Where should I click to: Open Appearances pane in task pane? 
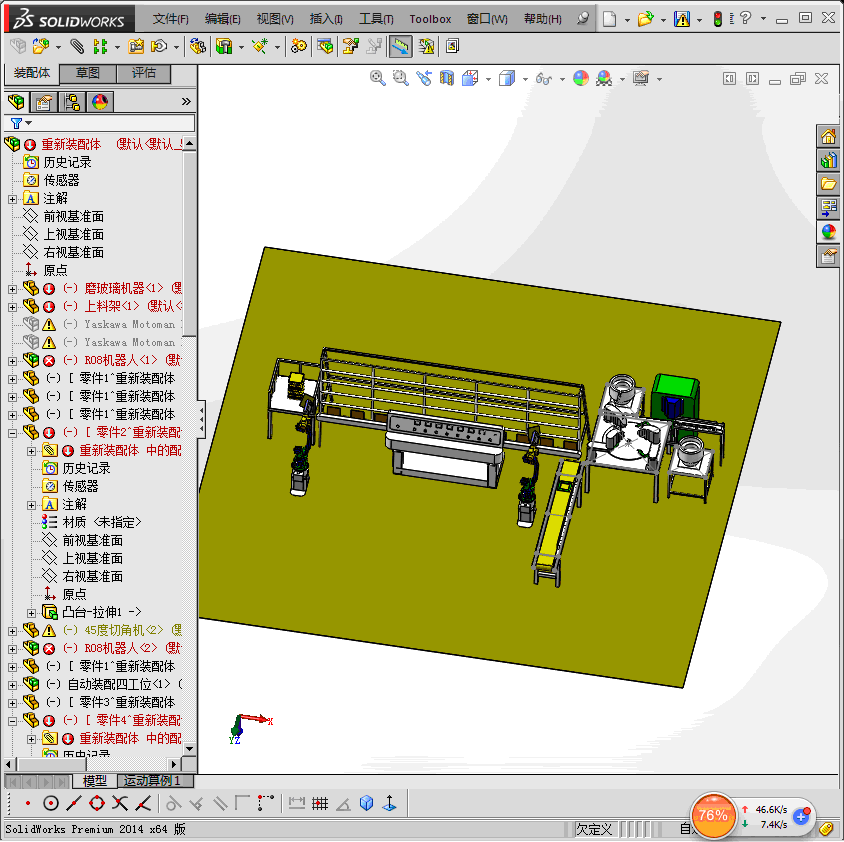tap(828, 232)
